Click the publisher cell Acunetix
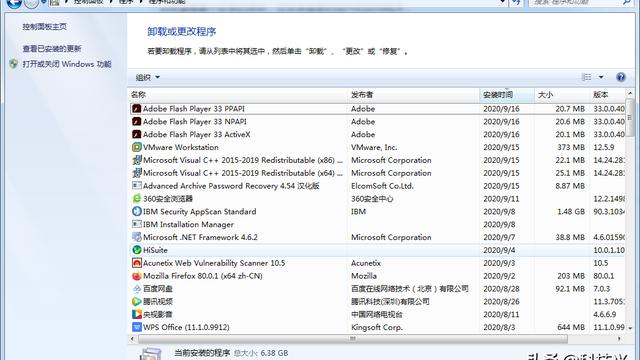The image size is (640, 360). click(366, 263)
